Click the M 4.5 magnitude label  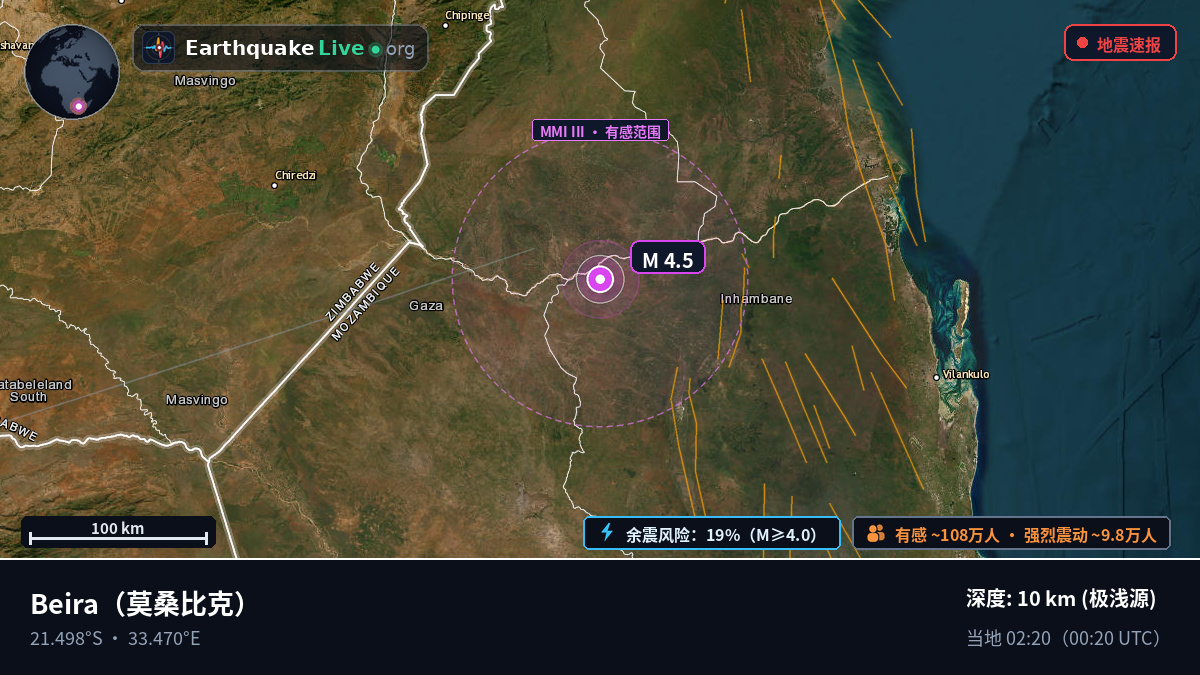[x=668, y=258]
